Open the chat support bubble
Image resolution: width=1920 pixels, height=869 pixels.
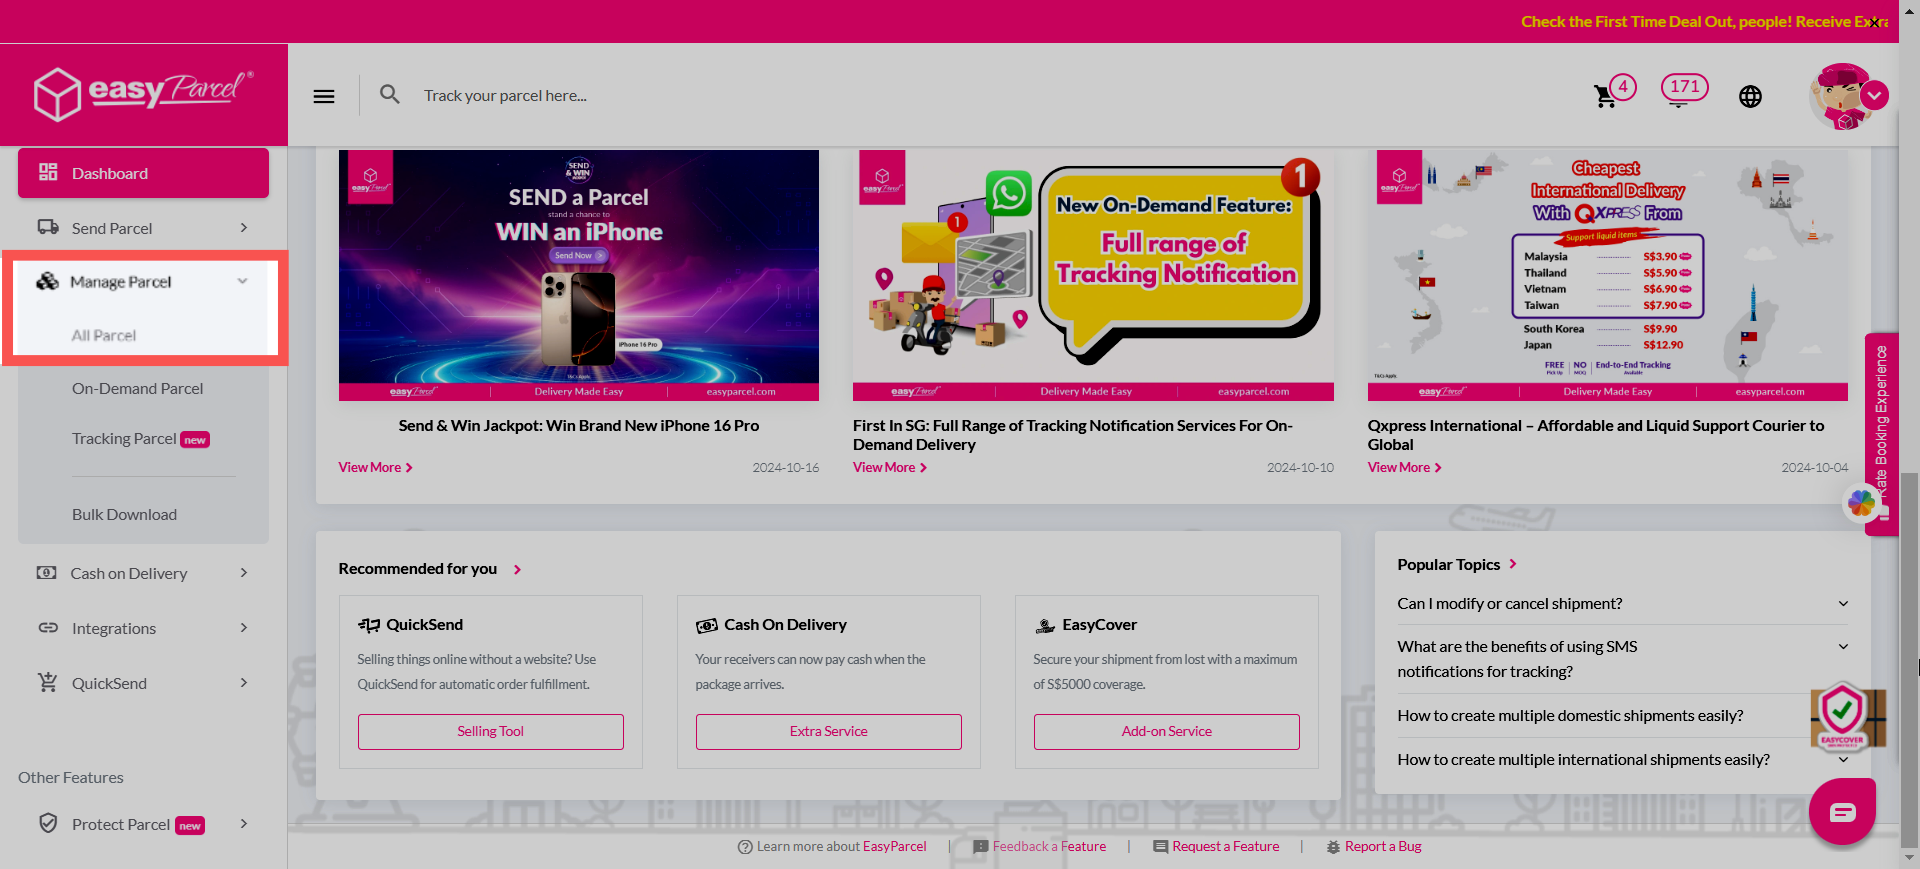pyautogui.click(x=1842, y=812)
